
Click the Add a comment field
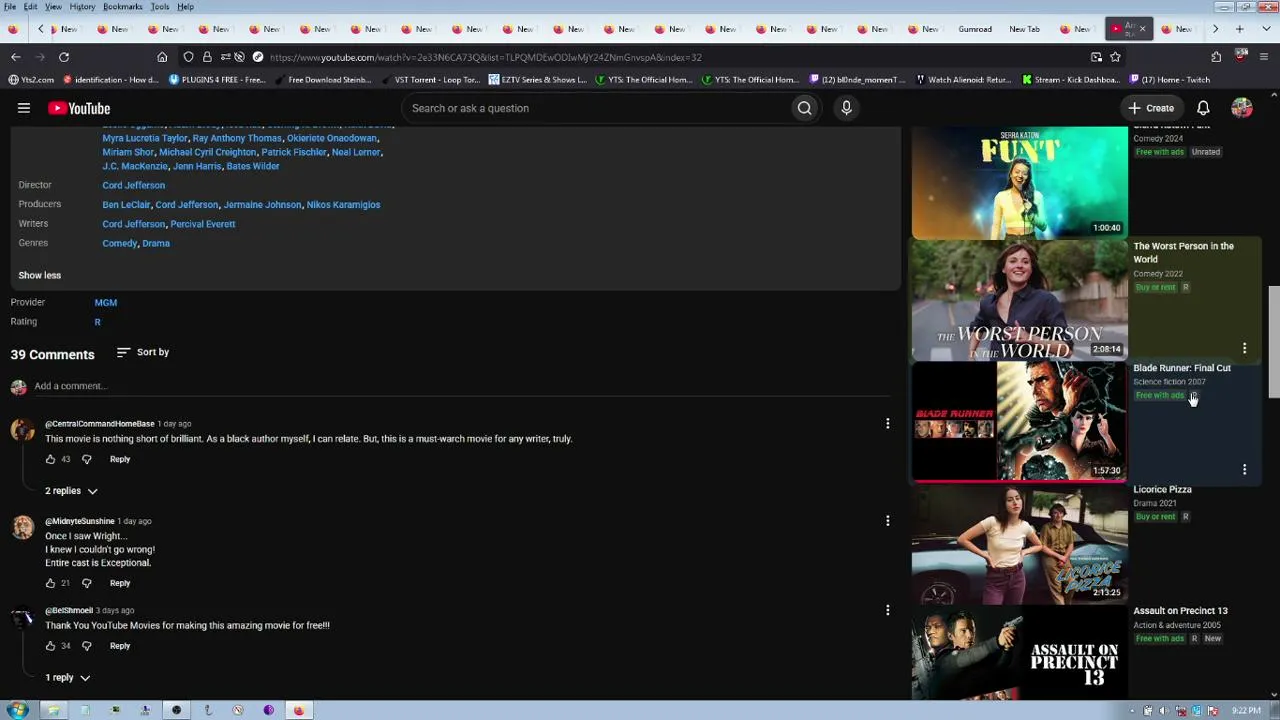coord(460,386)
